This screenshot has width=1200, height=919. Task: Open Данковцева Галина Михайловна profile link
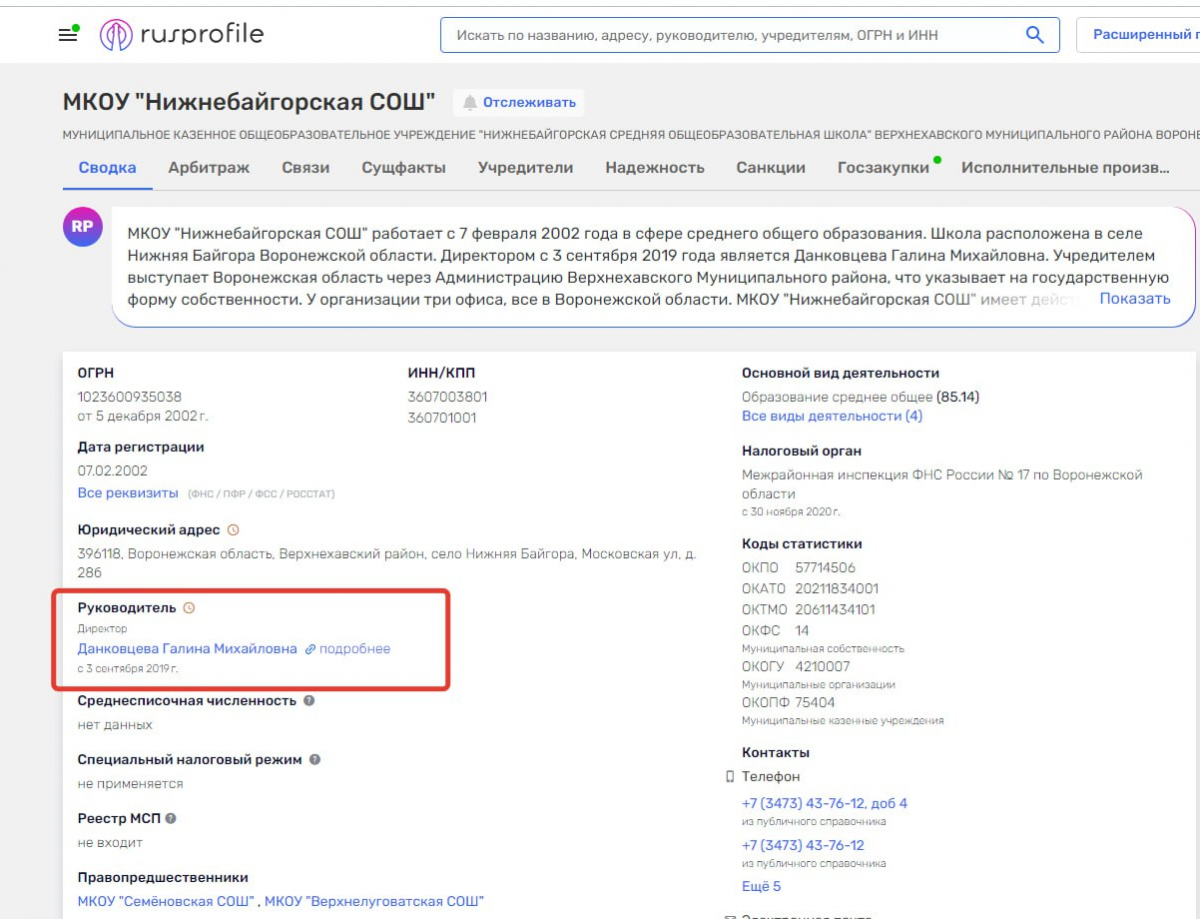(x=187, y=649)
